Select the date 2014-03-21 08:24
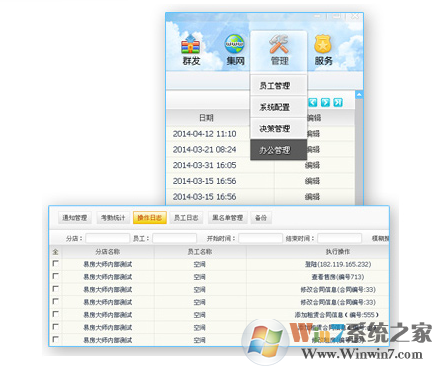Image resolution: width=439 pixels, height=368 pixels. pyautogui.click(x=204, y=149)
